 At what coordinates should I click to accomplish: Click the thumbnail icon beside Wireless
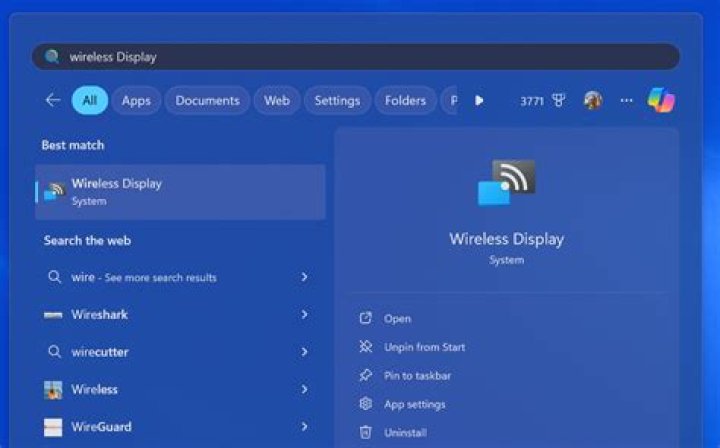click(x=53, y=390)
